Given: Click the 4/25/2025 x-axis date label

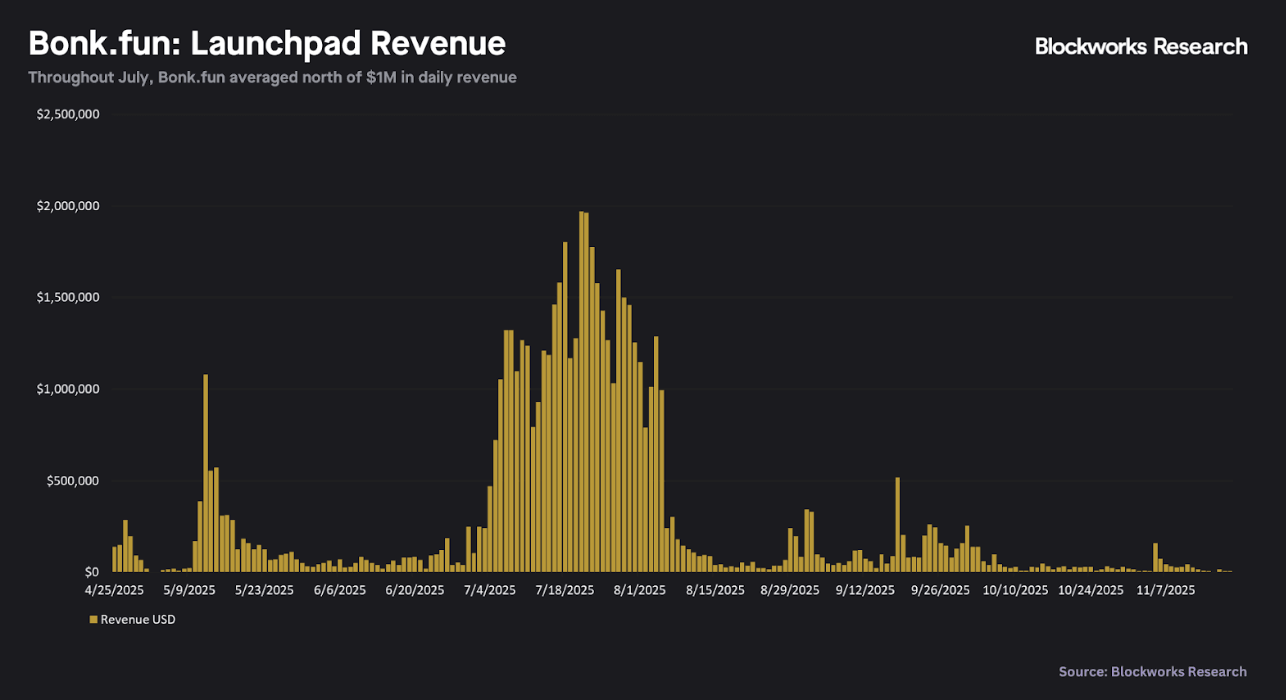Looking at the screenshot, I should coord(116,590).
